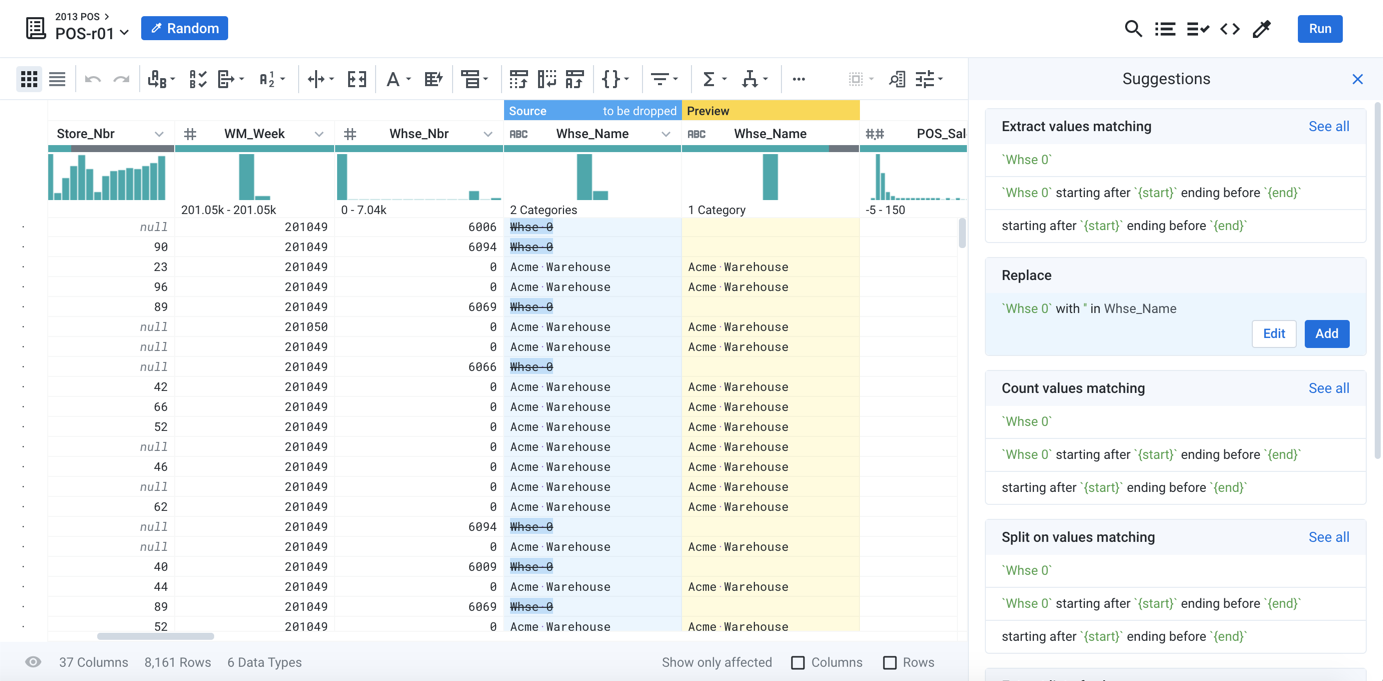Click the sigma aggregate functions icon
Screen dimensions: 1383x681
709,79
